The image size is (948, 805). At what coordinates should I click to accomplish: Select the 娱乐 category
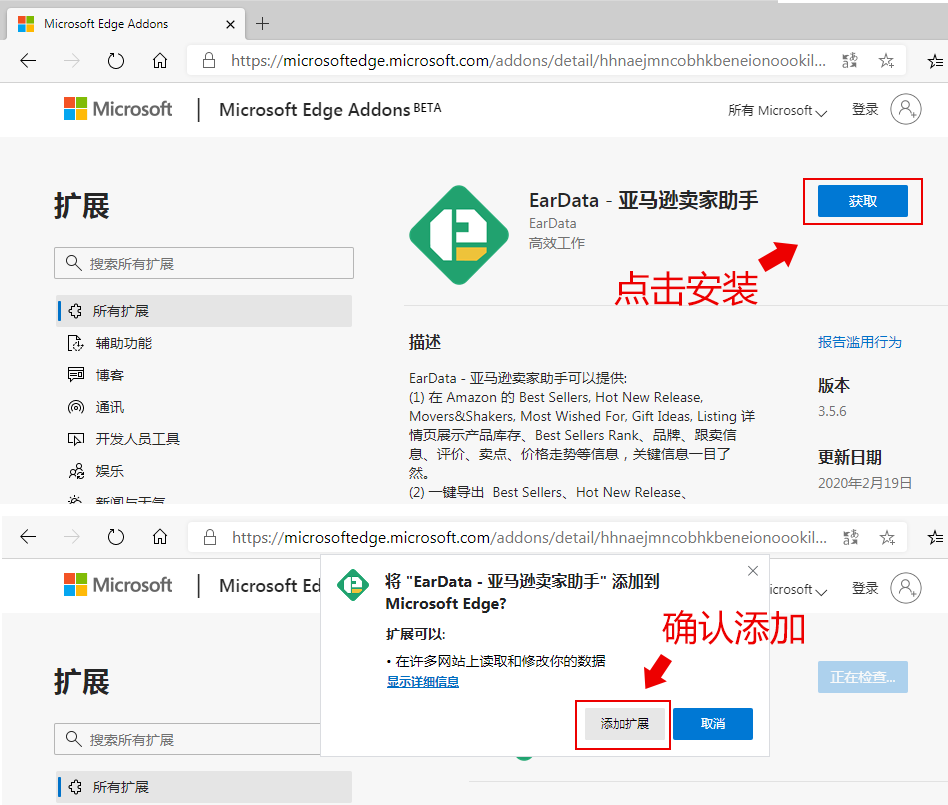(109, 471)
